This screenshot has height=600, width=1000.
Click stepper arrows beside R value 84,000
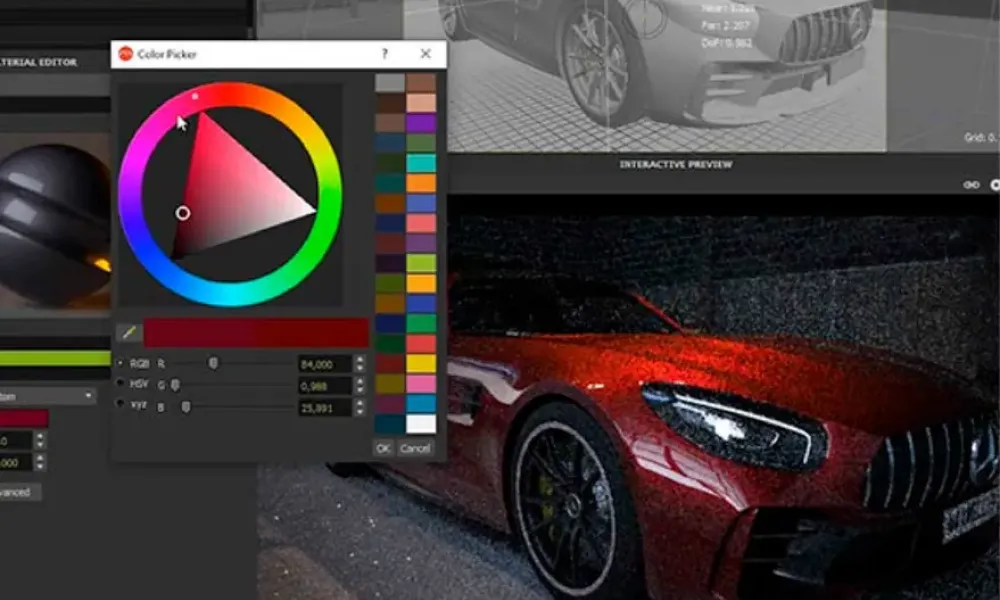(x=360, y=363)
